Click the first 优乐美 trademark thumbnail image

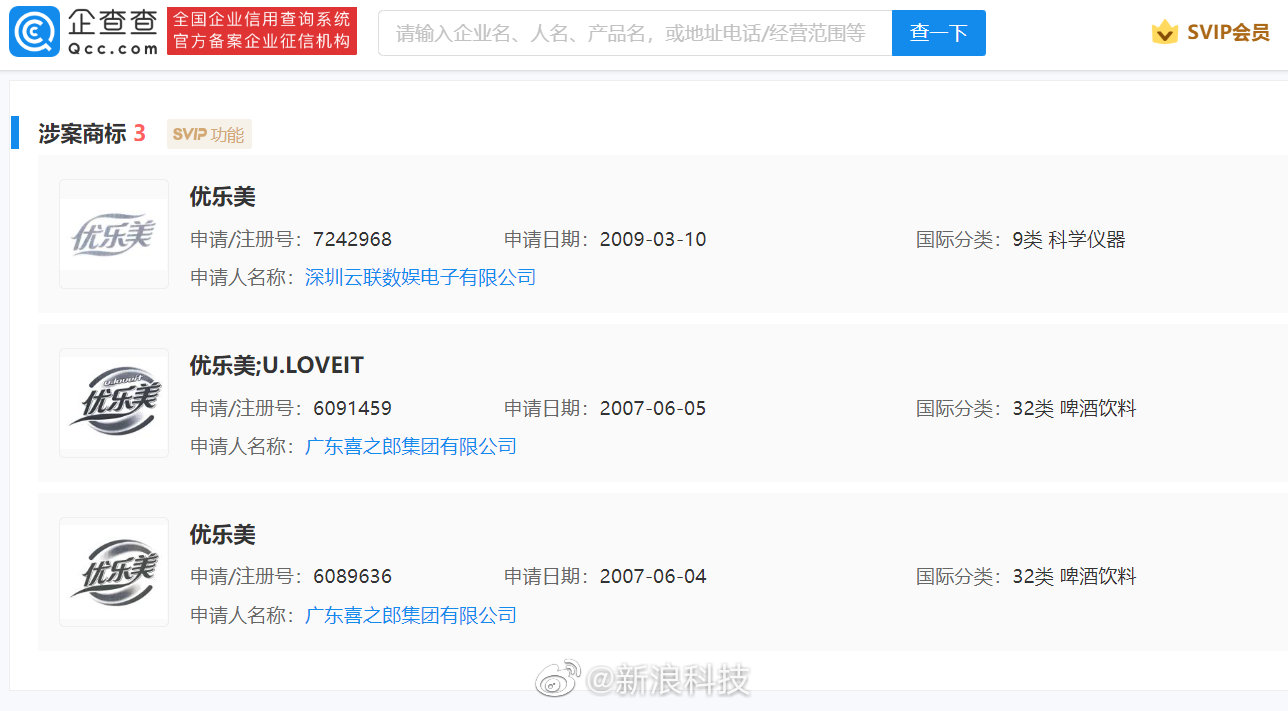(x=113, y=233)
